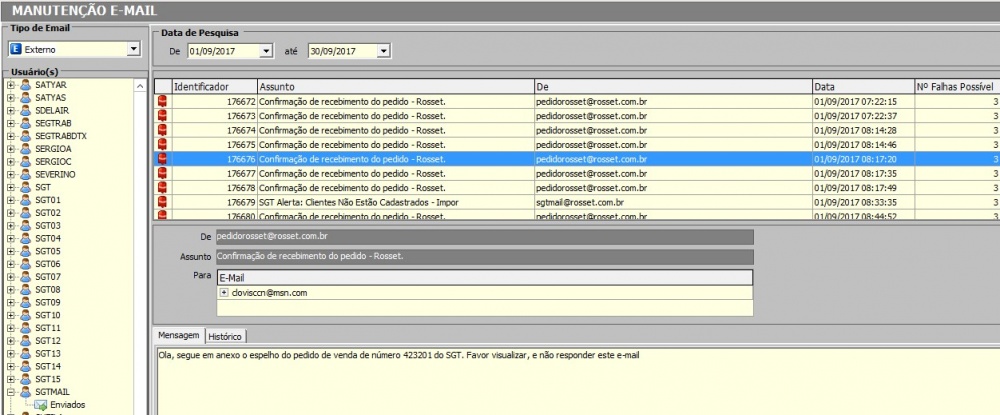Sort by the Assunto column header
1000x415 pixels.
click(x=394, y=87)
